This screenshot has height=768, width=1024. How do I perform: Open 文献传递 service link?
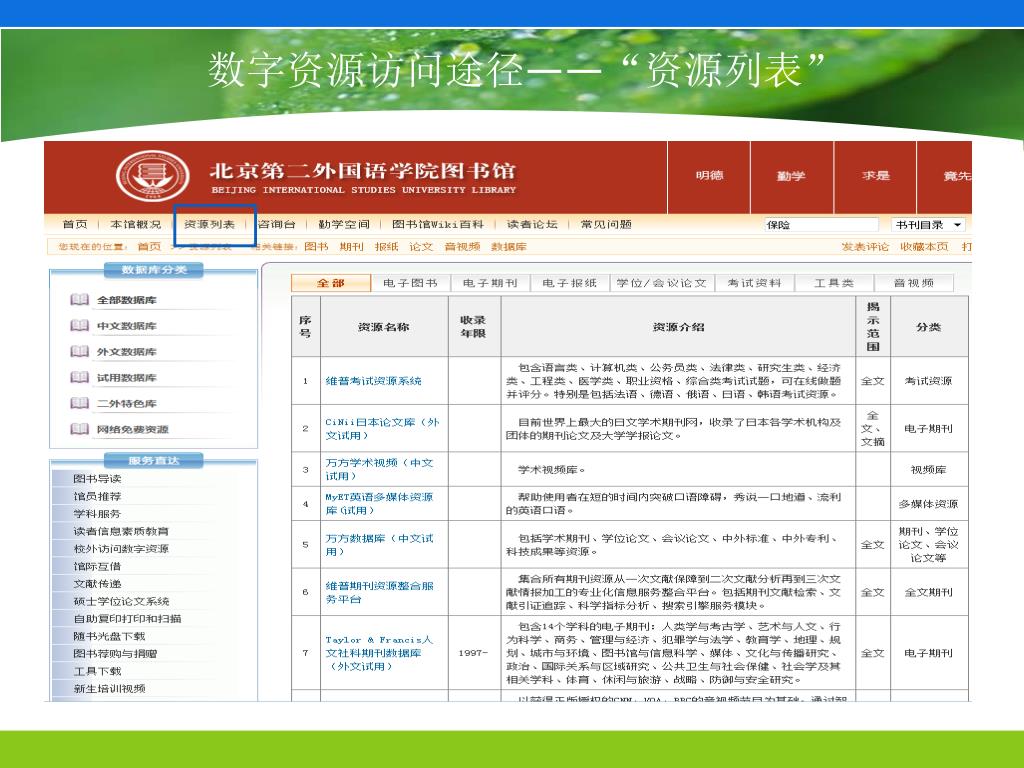(x=97, y=583)
